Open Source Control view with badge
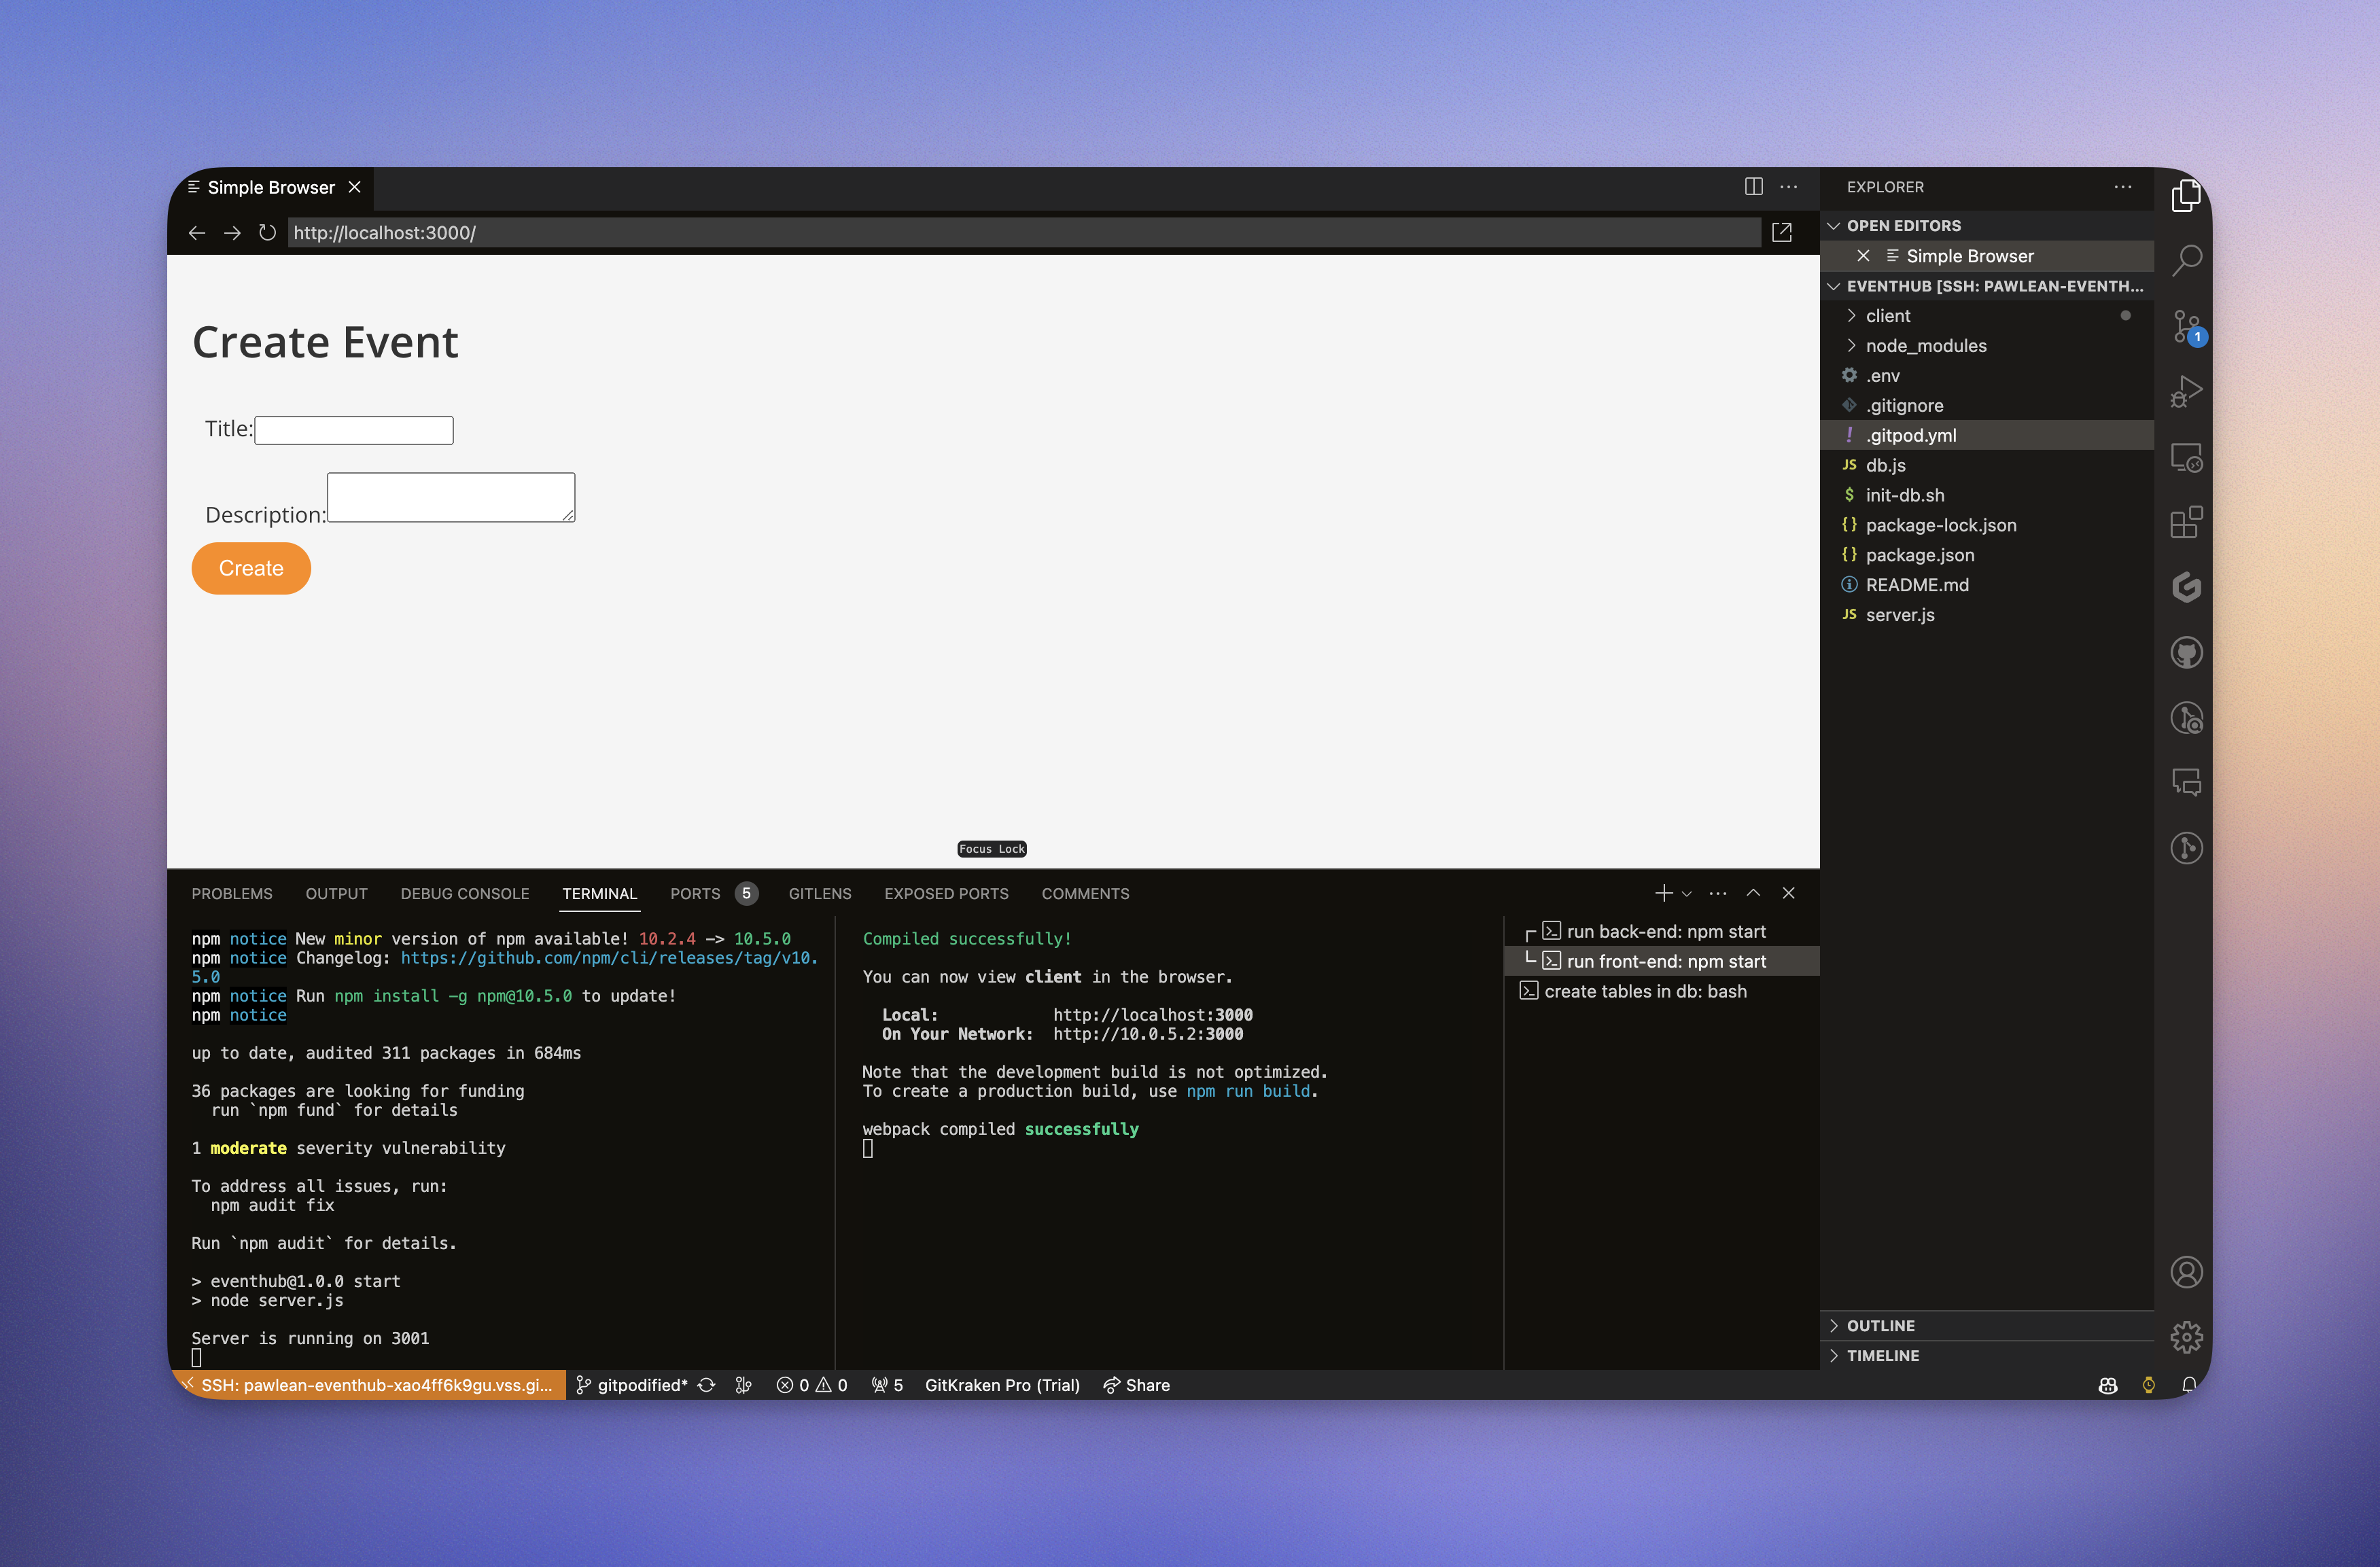This screenshot has width=2380, height=1567. [2186, 326]
